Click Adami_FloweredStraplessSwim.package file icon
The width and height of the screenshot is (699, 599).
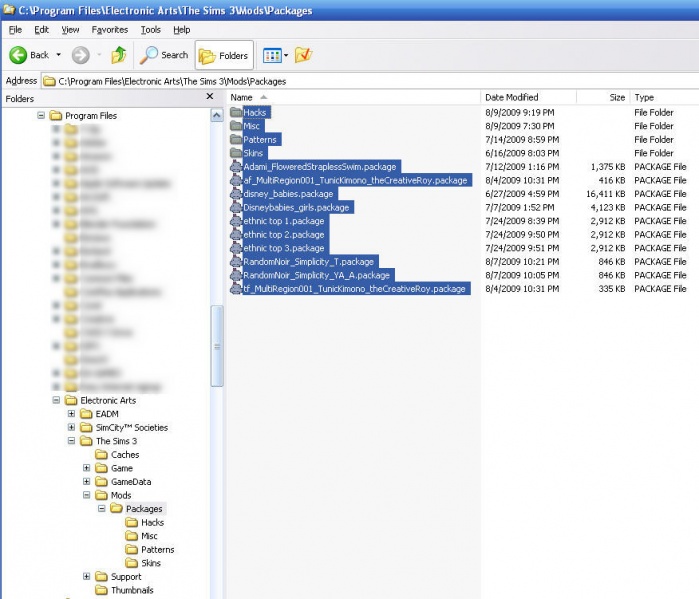(236, 166)
